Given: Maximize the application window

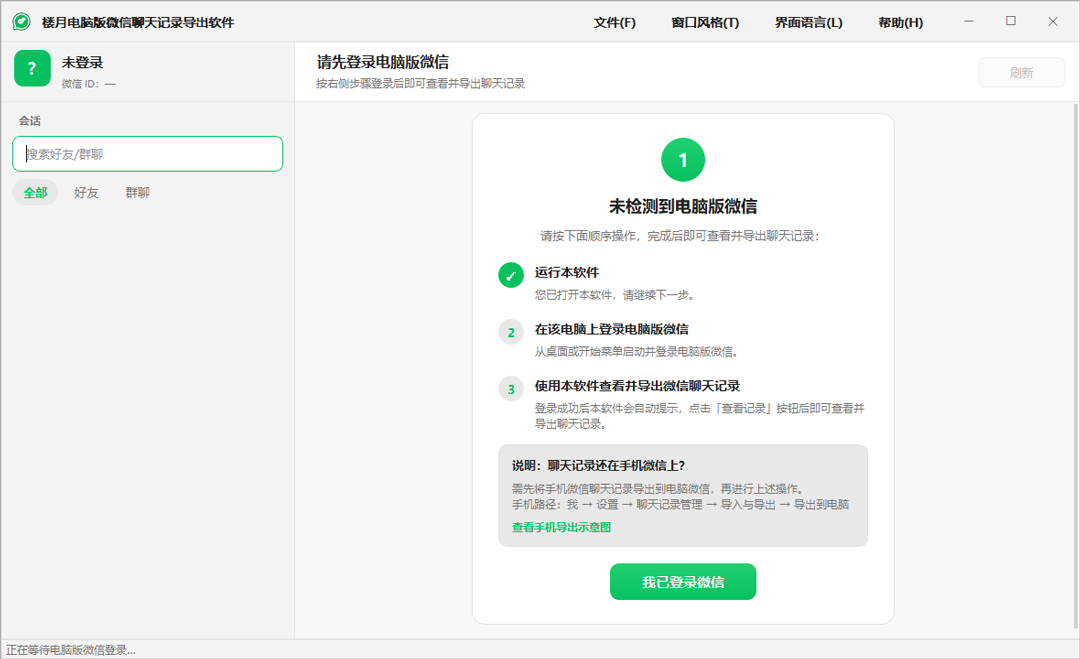Looking at the screenshot, I should [1010, 21].
